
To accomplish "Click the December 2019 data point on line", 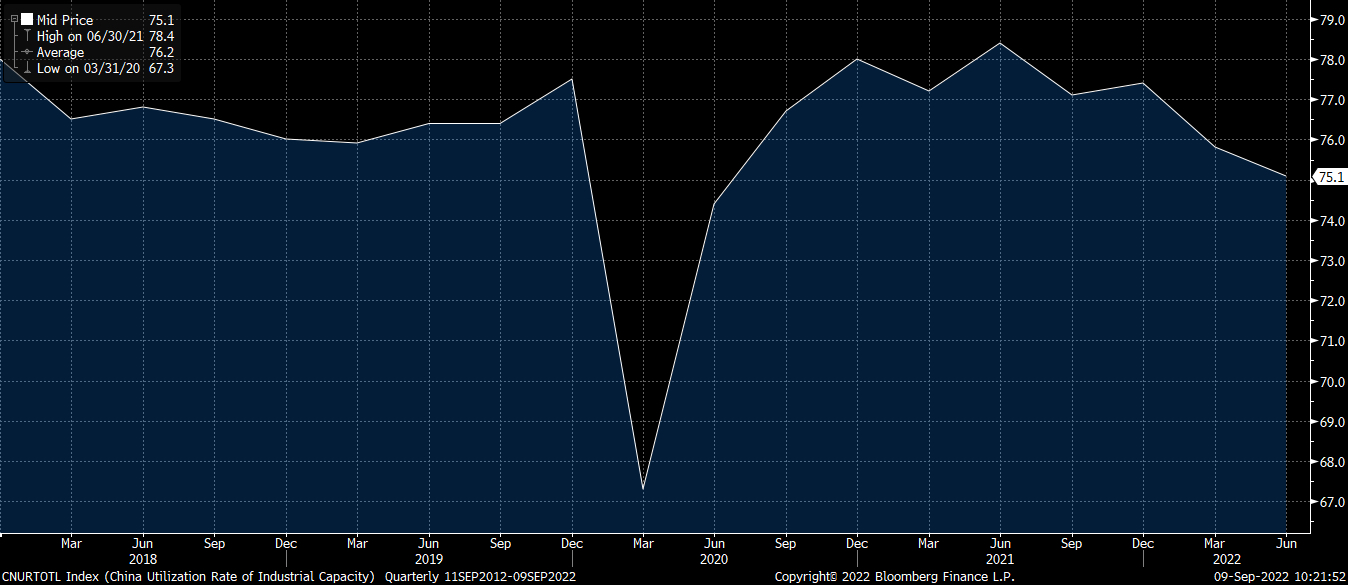I will 571,79.
